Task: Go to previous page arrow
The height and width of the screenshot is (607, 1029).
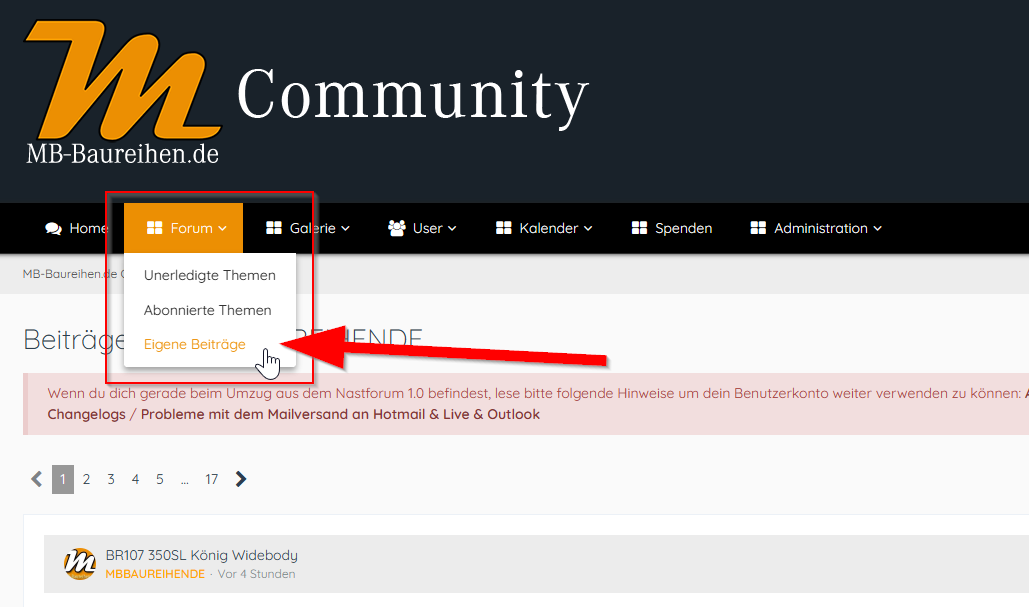Action: coord(37,479)
